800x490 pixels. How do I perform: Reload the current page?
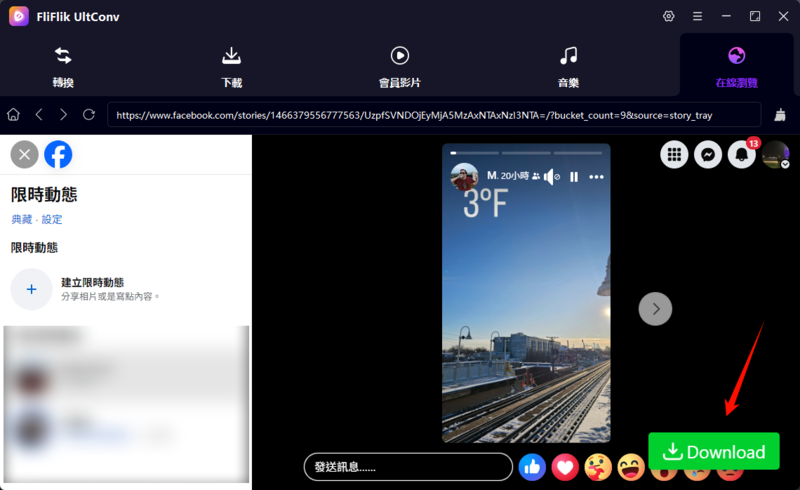tap(89, 114)
